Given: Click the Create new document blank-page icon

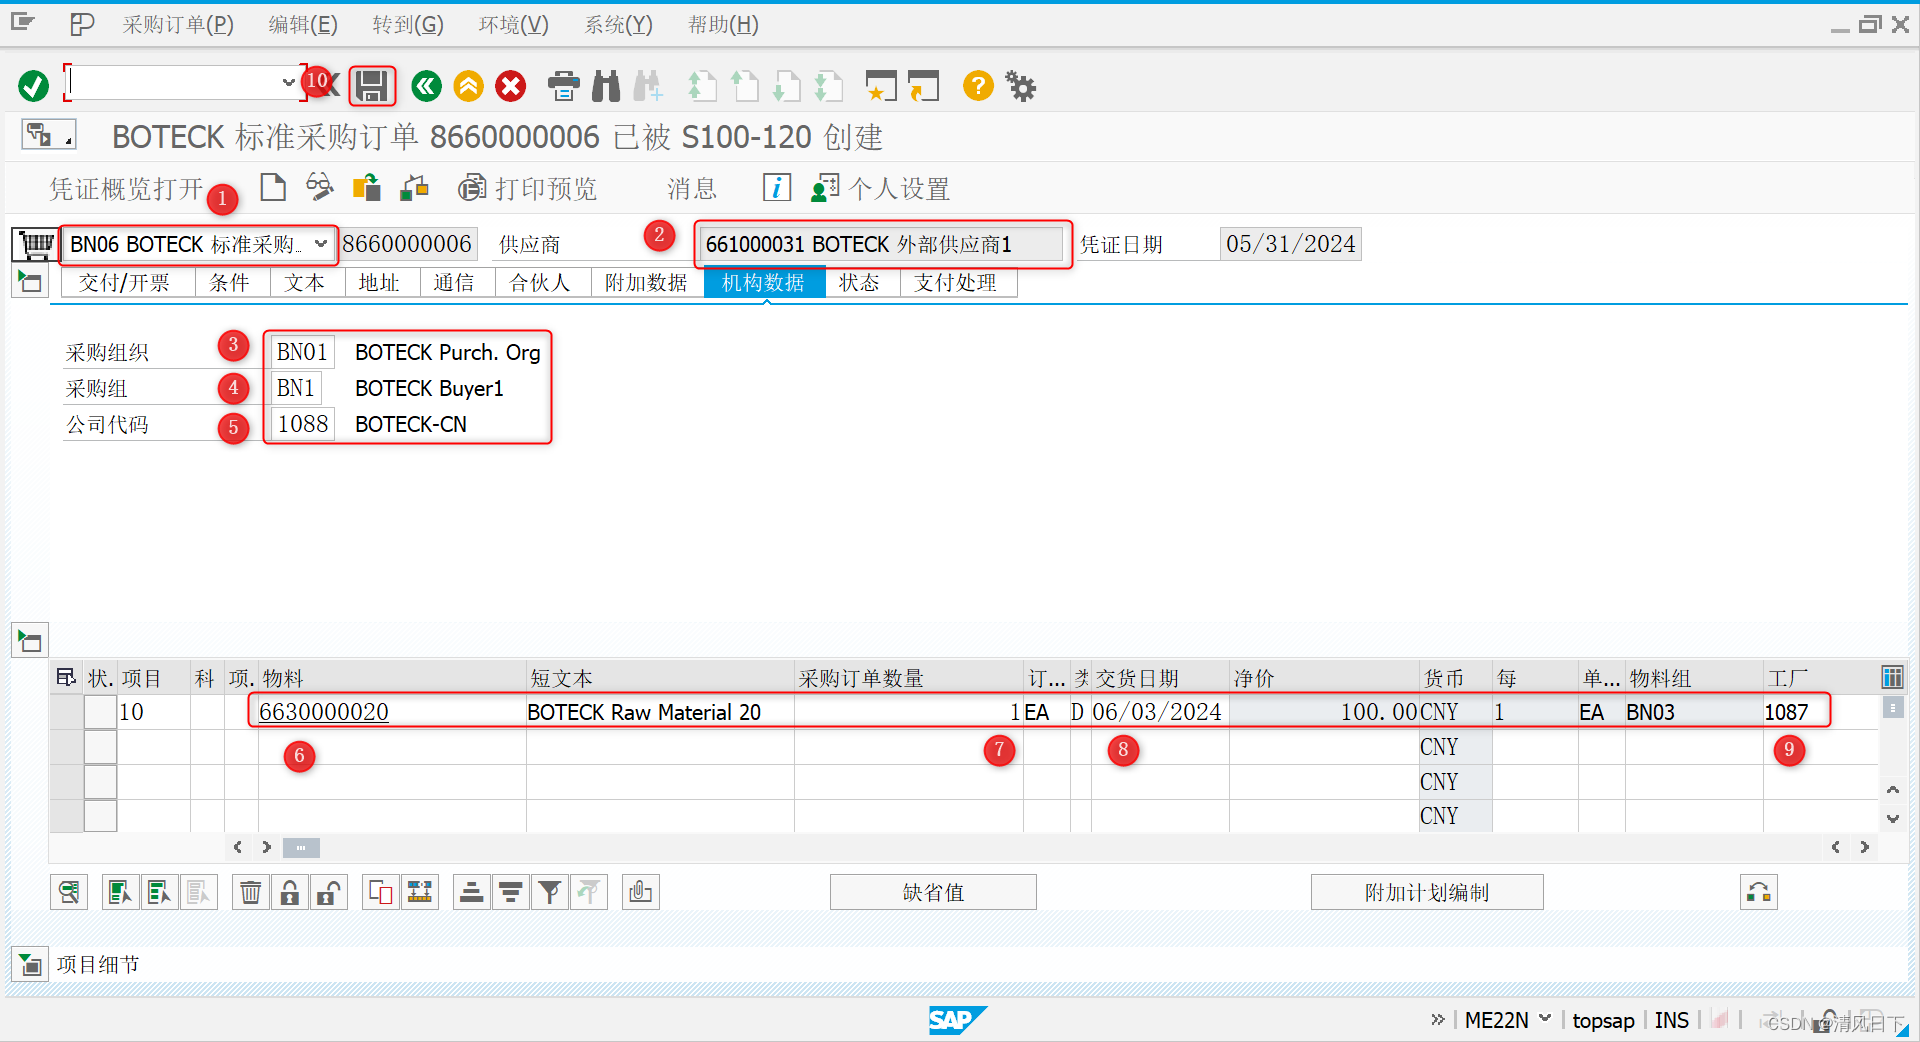Looking at the screenshot, I should (x=273, y=187).
